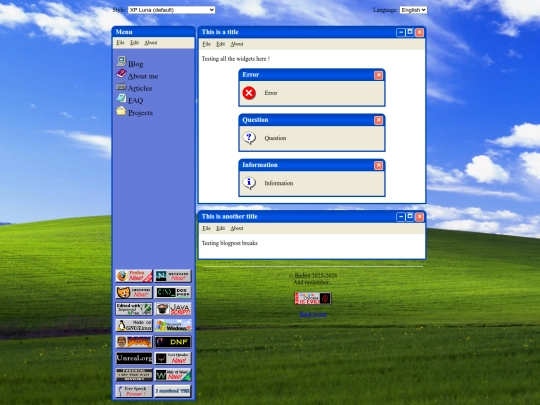Click the orange cat face badge
The height and width of the screenshot is (405, 540).
(134, 292)
